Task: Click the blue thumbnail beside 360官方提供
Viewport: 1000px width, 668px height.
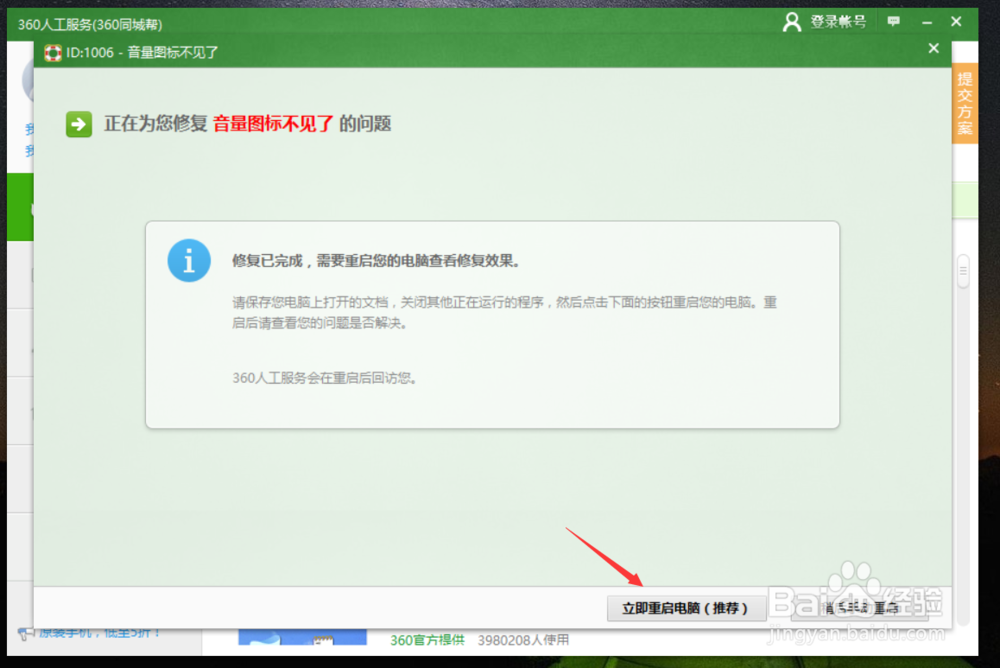Action: coord(302,637)
